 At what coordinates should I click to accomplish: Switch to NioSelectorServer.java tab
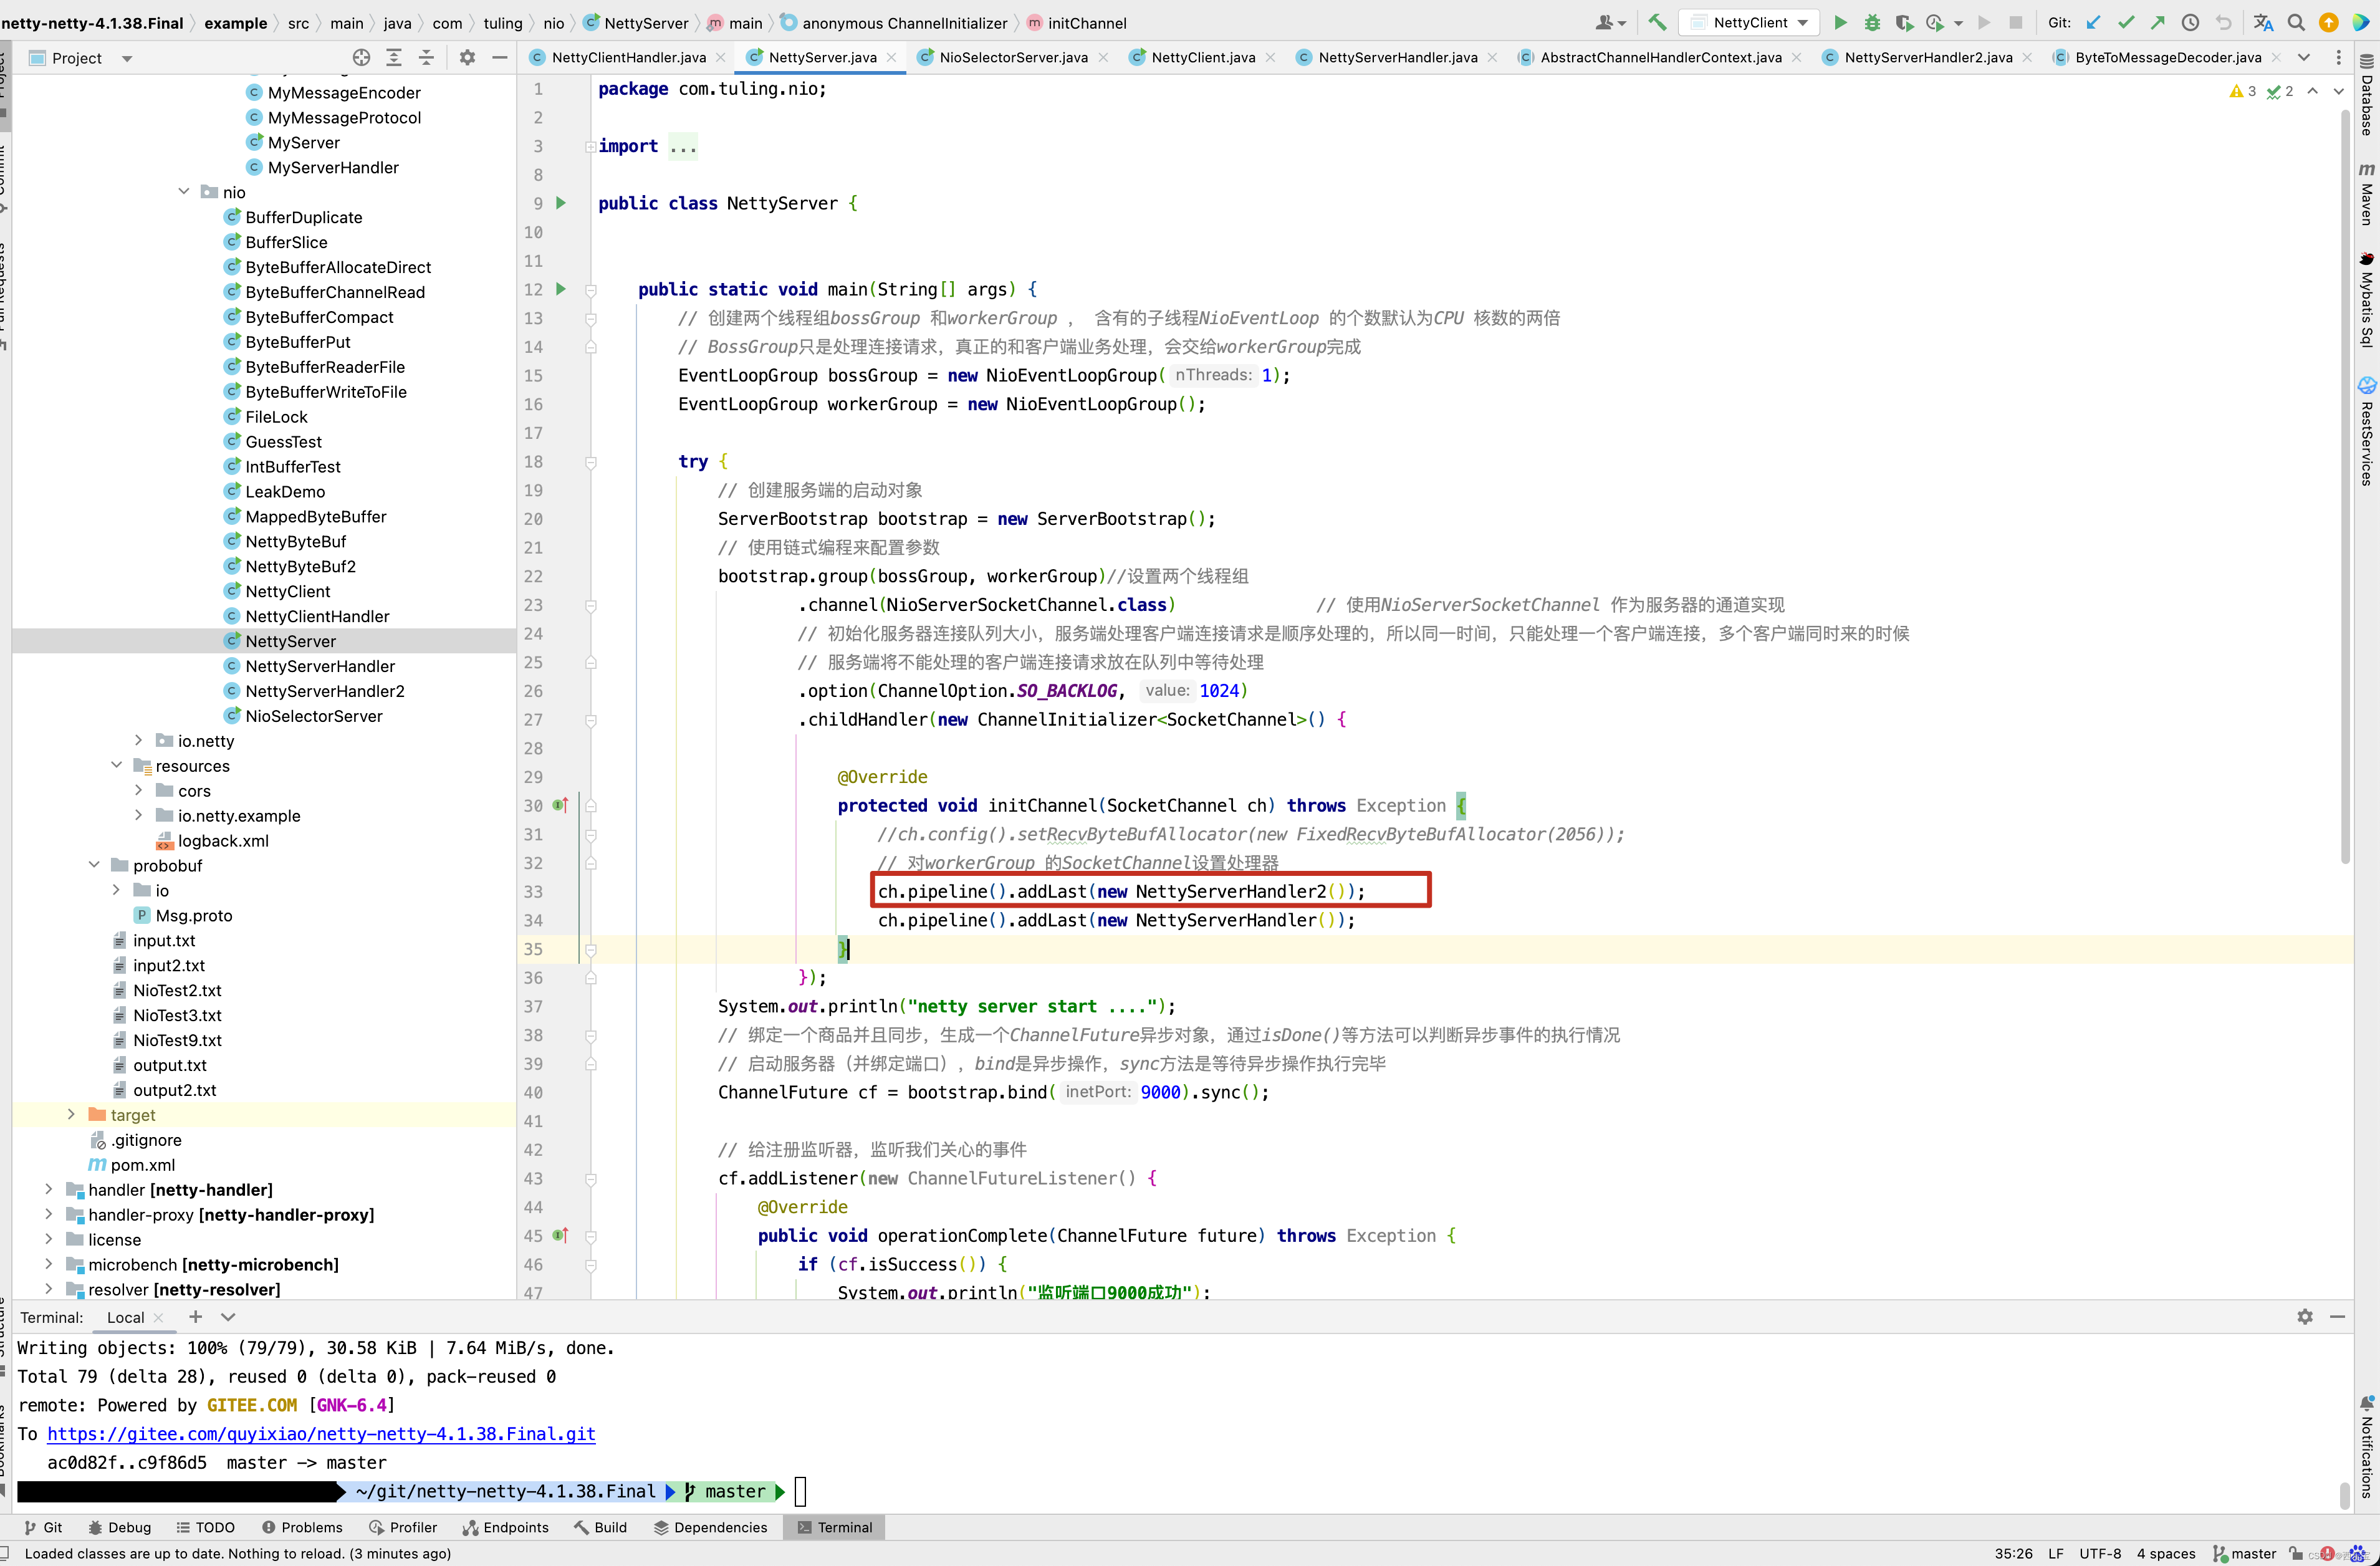pyautogui.click(x=1013, y=58)
